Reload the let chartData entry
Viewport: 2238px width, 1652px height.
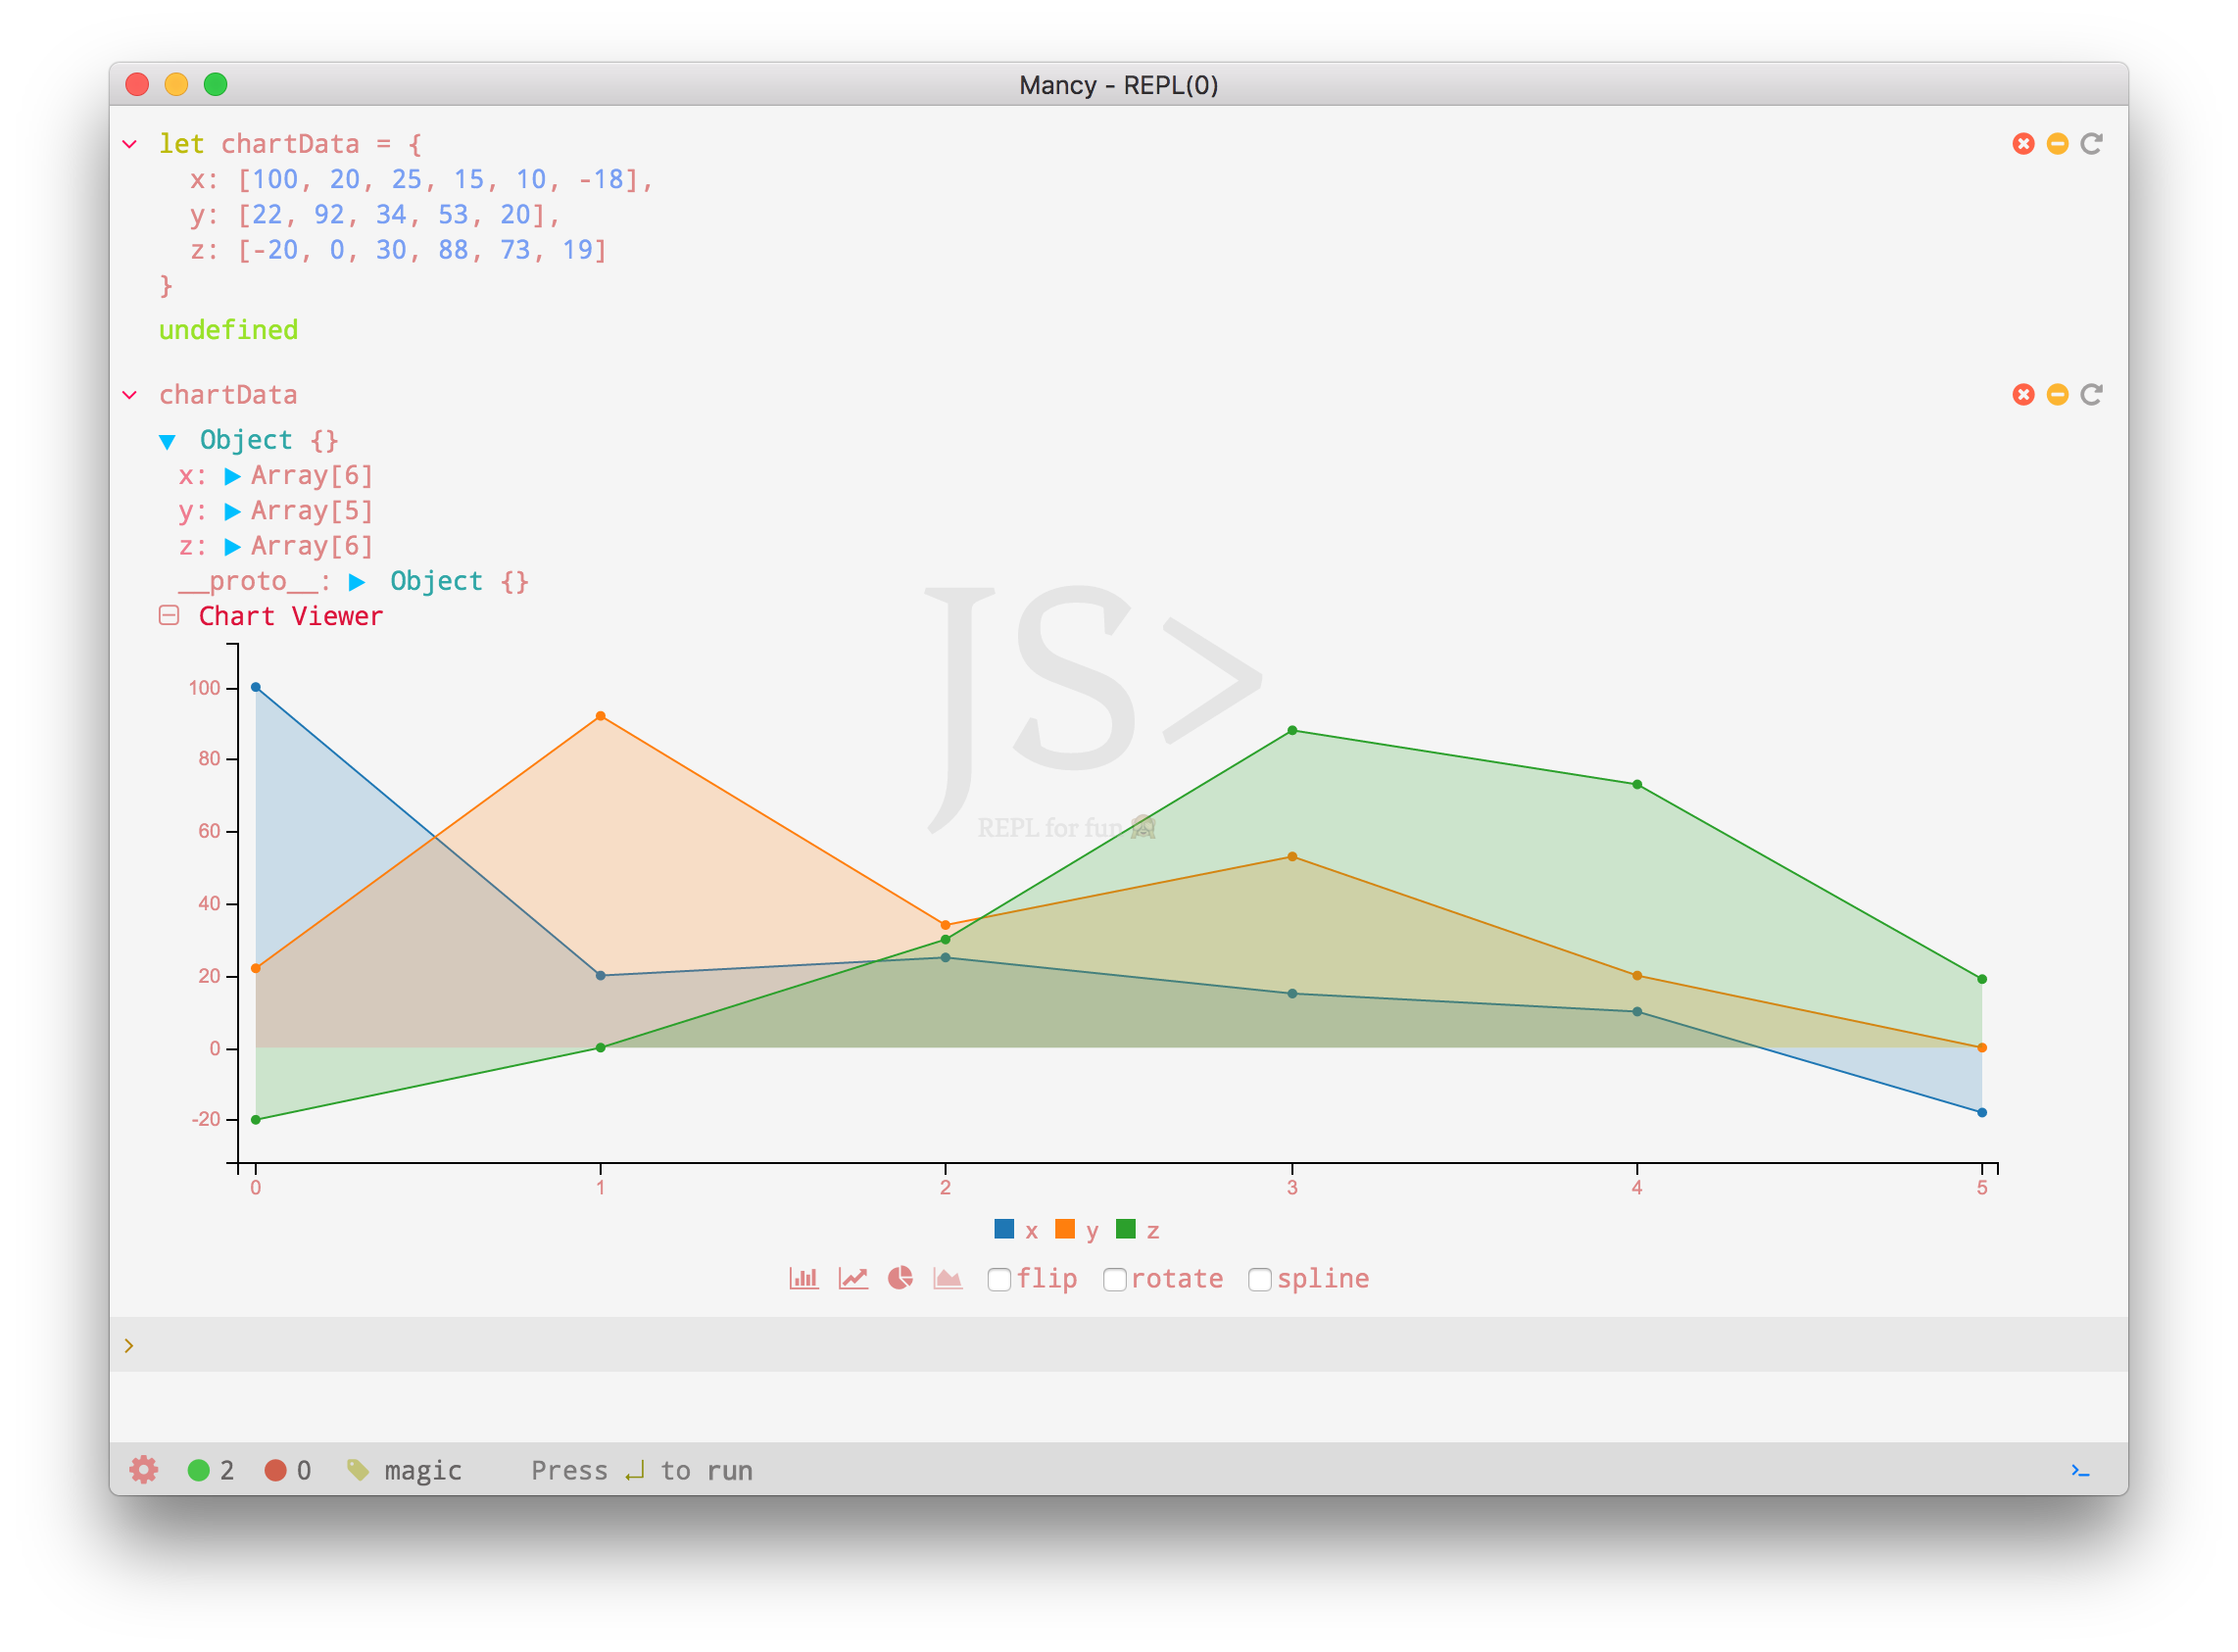tap(2091, 144)
